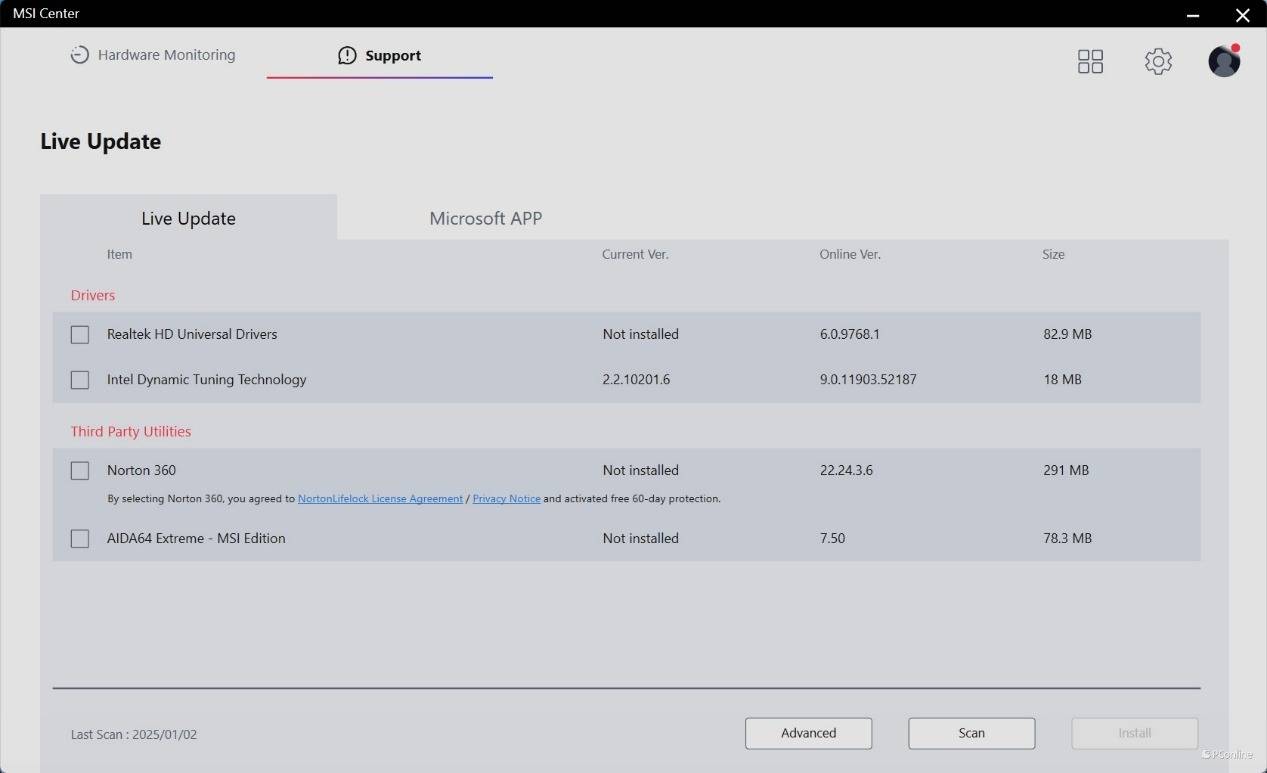Click the Live Update page title
This screenshot has width=1267, height=773.
click(x=100, y=141)
